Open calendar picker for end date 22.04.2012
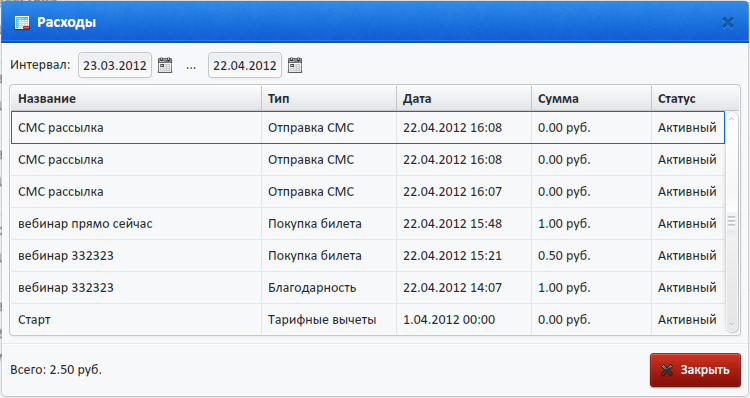 pos(295,65)
